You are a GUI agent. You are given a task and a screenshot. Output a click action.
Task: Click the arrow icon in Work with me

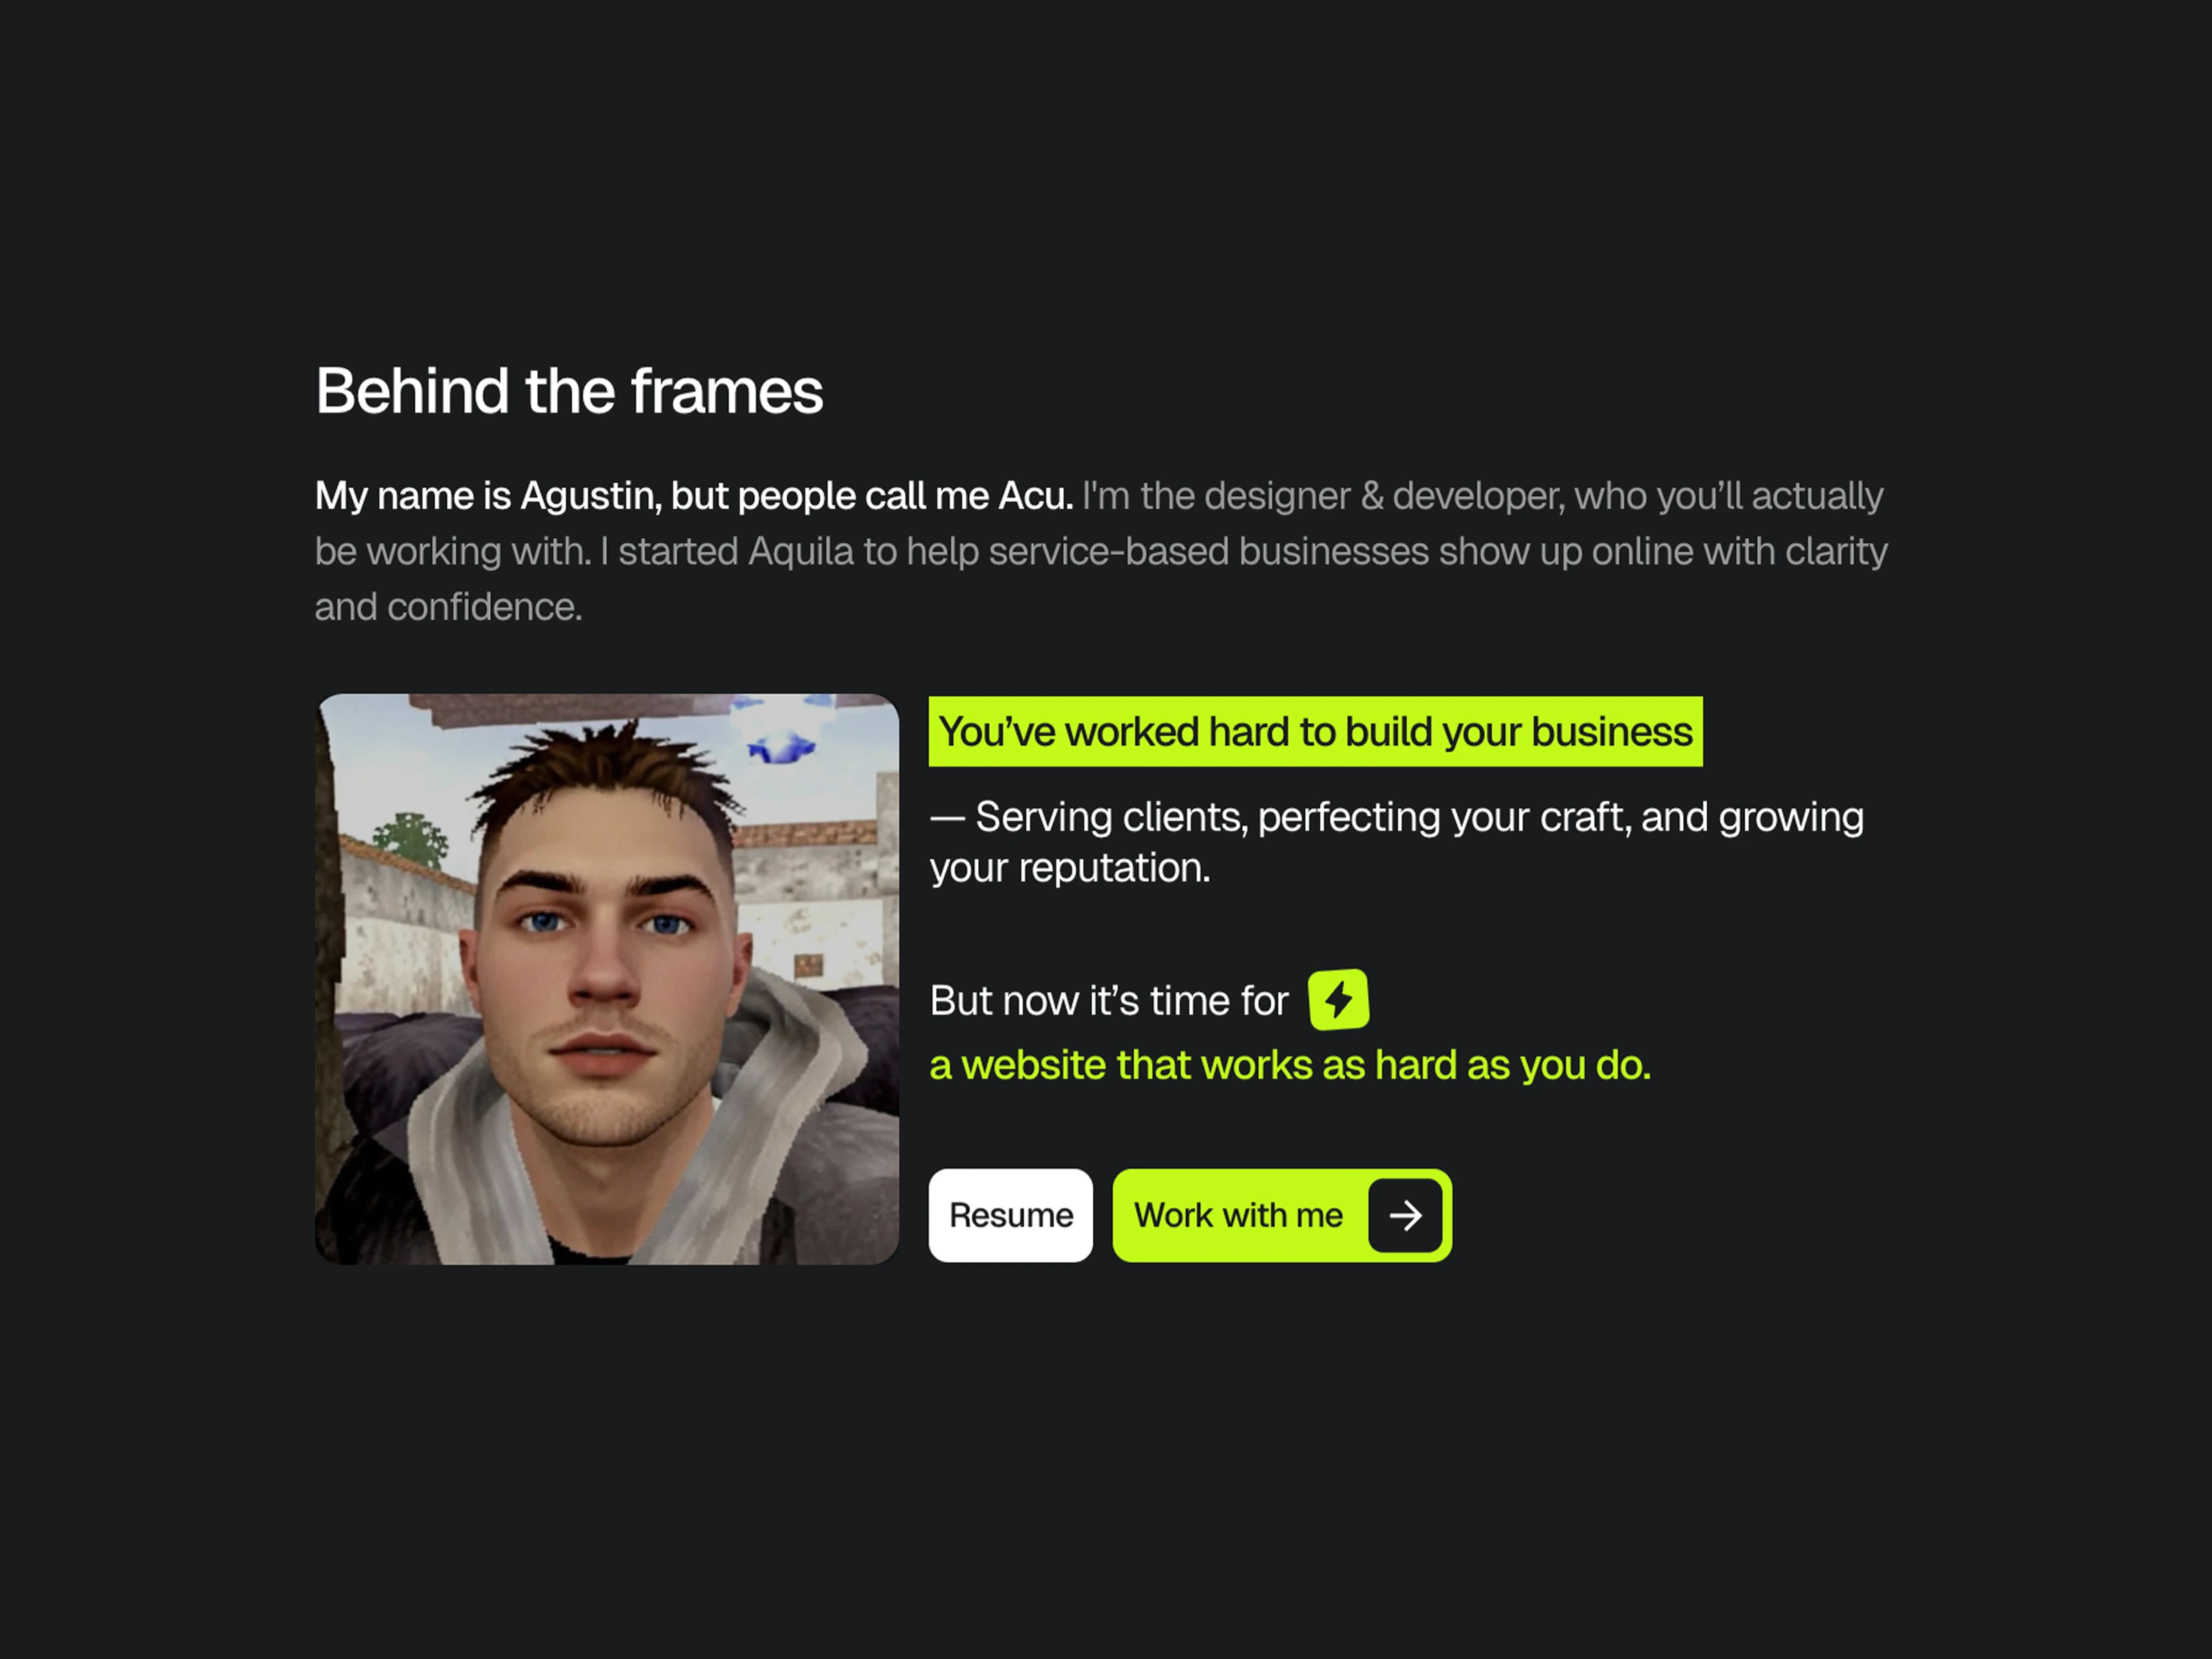(1405, 1215)
